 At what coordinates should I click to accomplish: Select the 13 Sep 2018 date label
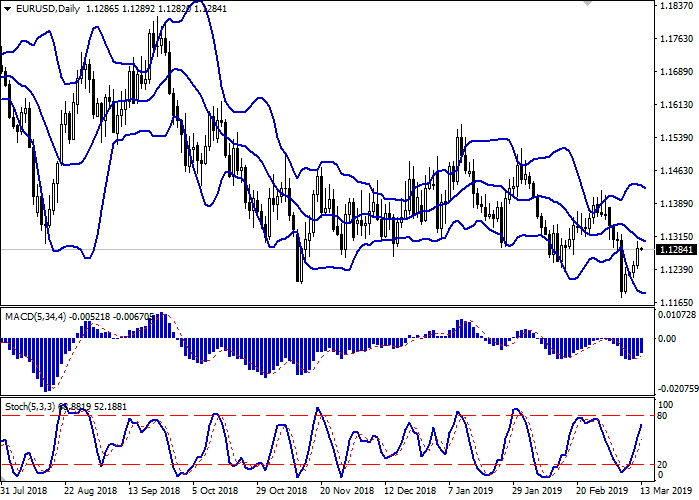point(153,491)
